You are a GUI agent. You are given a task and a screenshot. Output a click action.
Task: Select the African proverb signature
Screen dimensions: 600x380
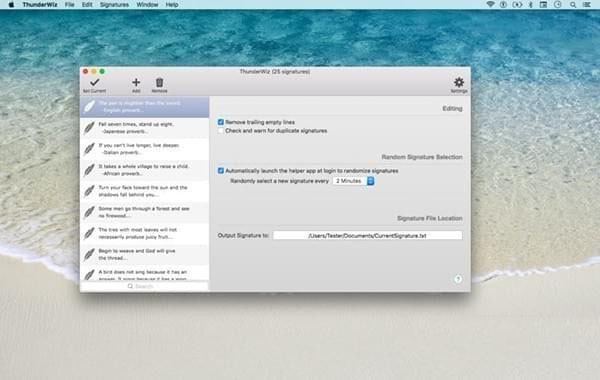(x=145, y=170)
